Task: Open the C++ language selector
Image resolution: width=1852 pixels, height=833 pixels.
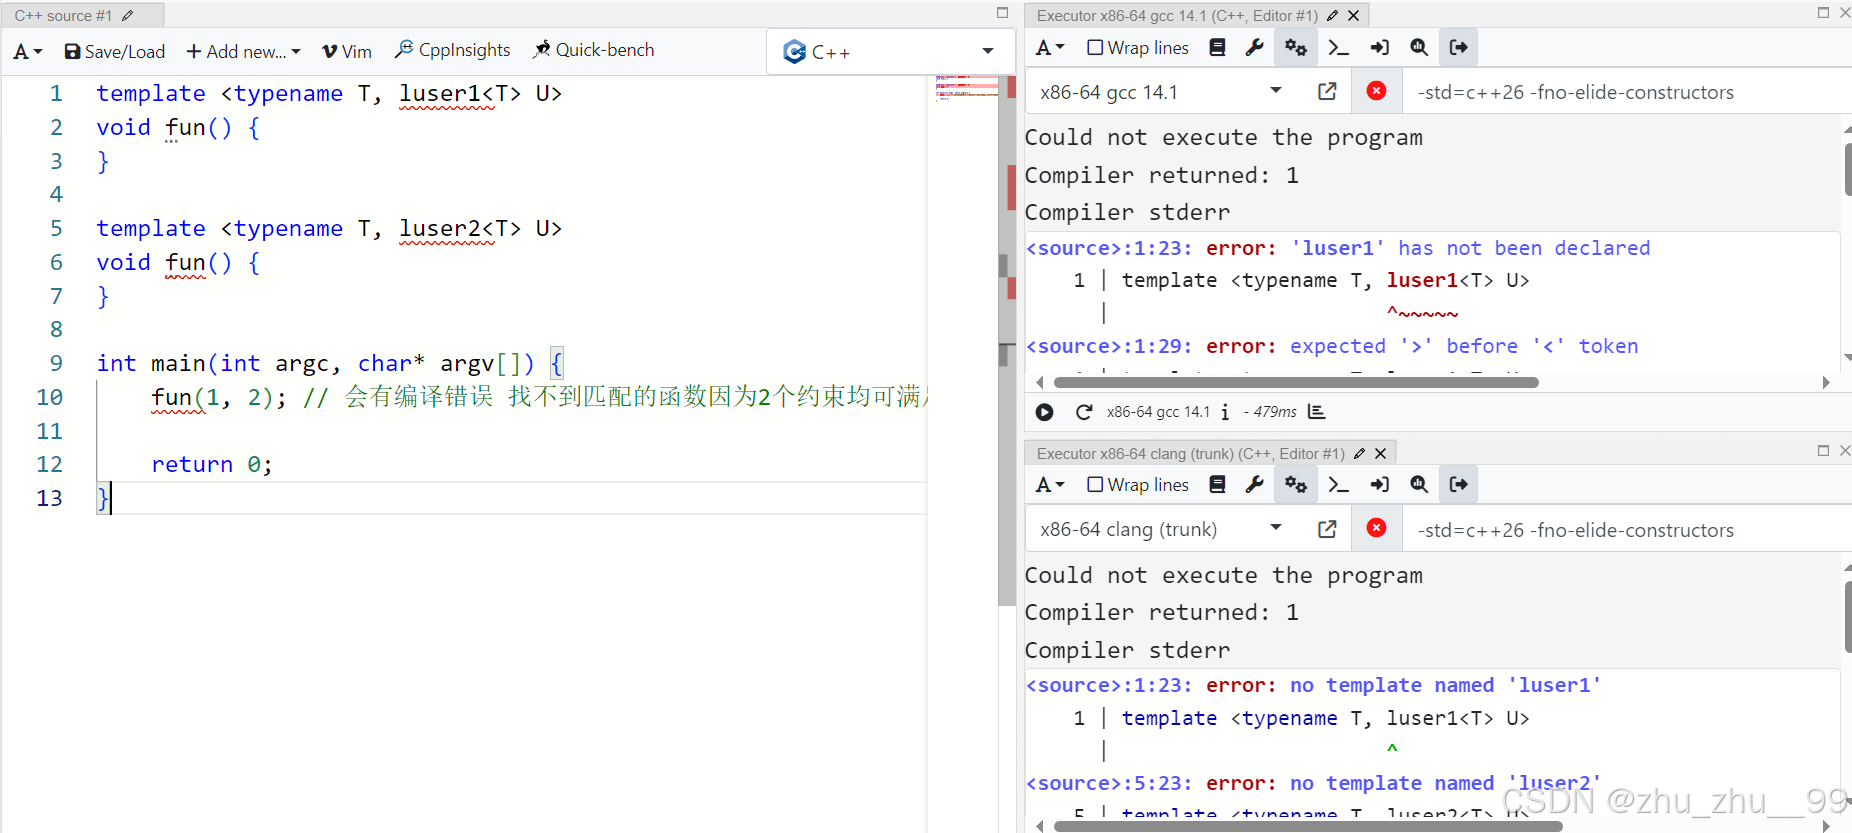Action: coord(888,52)
